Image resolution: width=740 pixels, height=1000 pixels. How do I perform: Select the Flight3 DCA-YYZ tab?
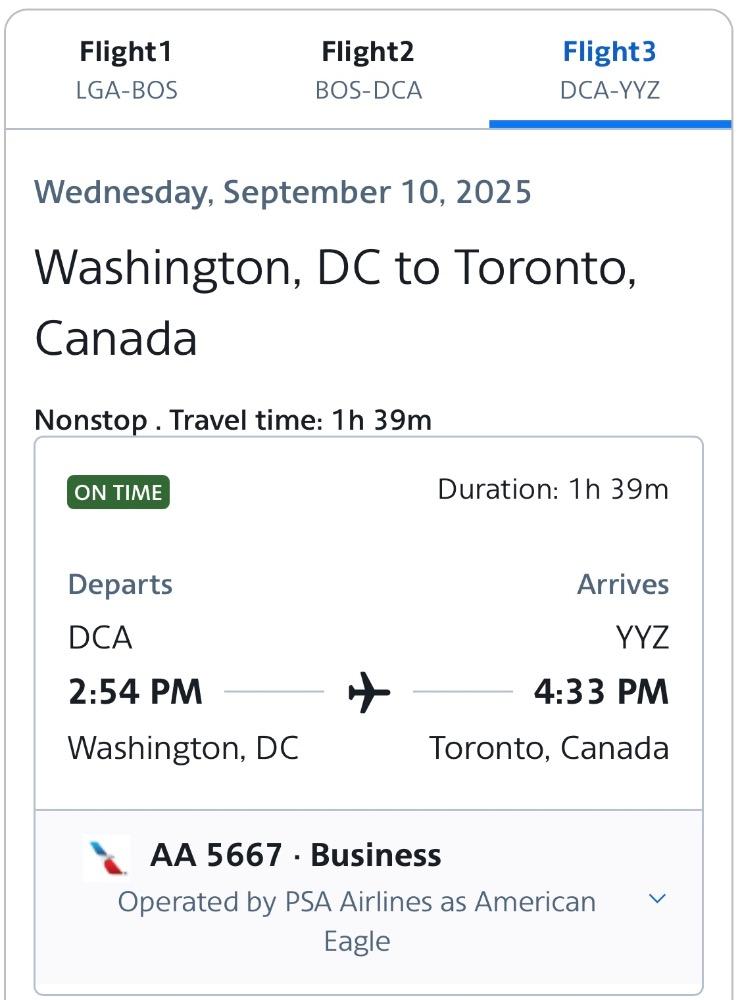[610, 70]
